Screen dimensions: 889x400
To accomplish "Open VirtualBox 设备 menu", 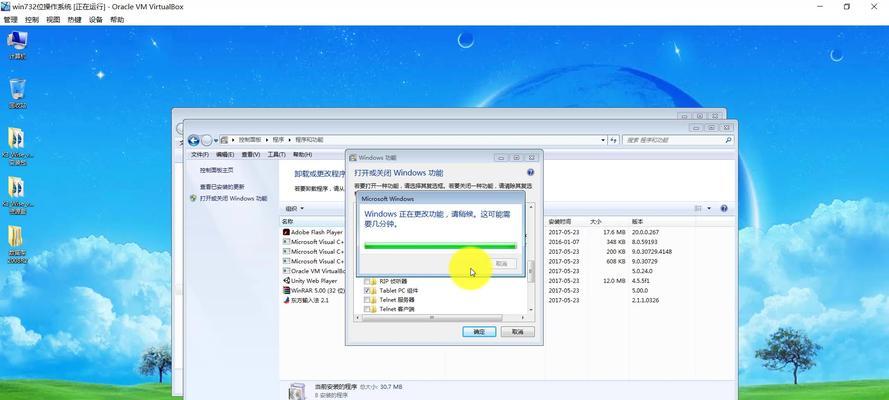I will [96, 20].
